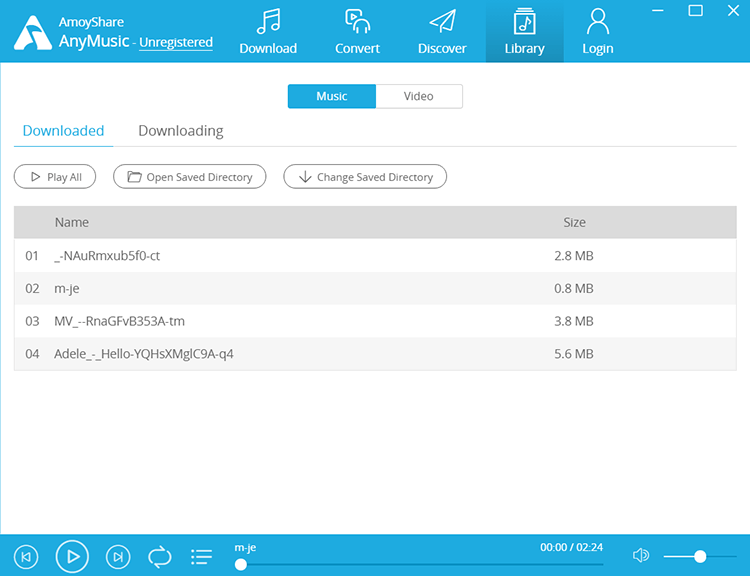Select the Downloaded tab
This screenshot has height=576, width=750.
pyautogui.click(x=63, y=131)
